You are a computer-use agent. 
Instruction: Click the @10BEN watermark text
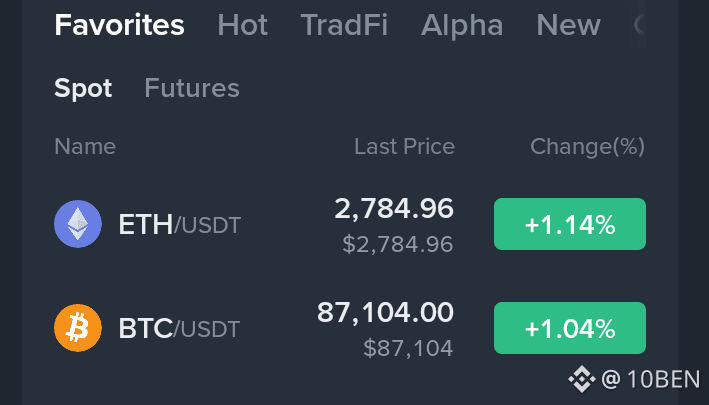(x=650, y=379)
